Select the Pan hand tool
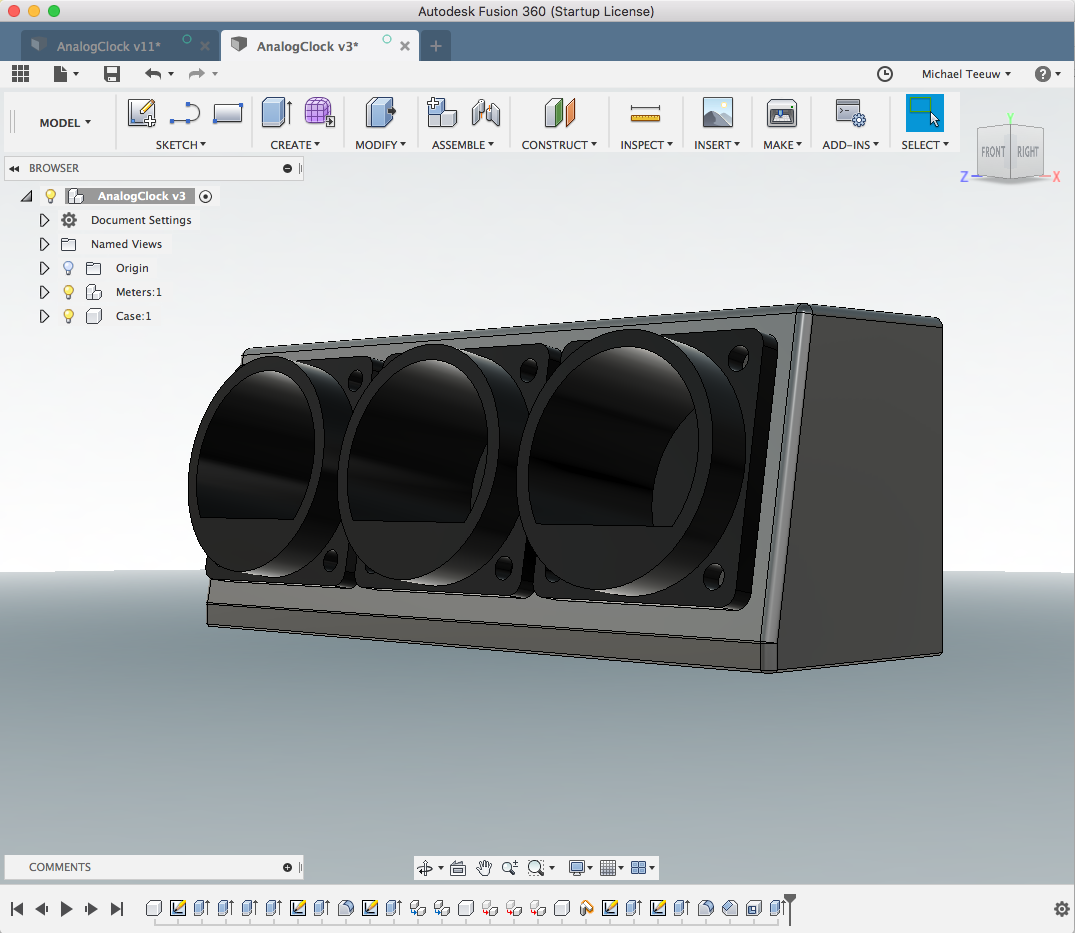This screenshot has width=1075, height=933. click(484, 868)
